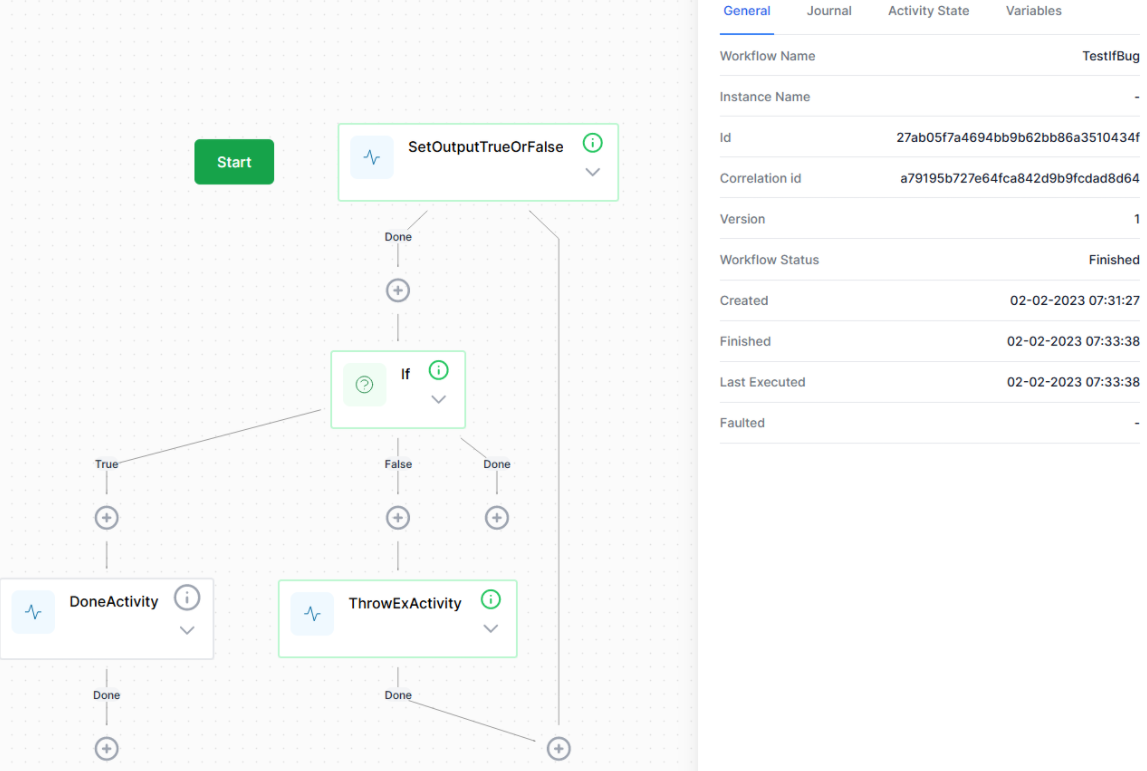
Task: Click the green Start button
Action: tap(234, 162)
